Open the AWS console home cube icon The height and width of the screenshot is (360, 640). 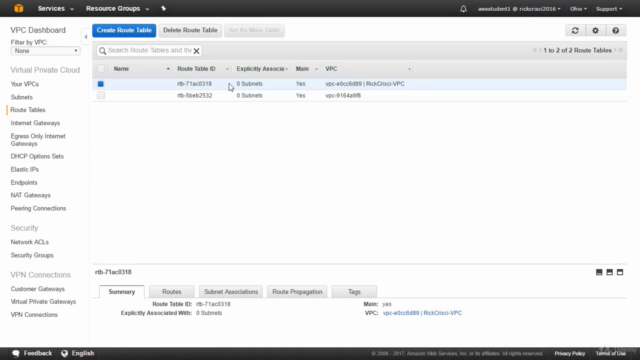[19, 8]
